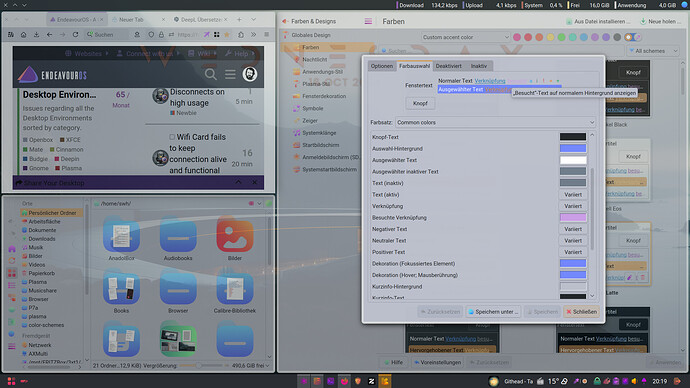
Task: Click the Speichern unter button
Action: 493,311
